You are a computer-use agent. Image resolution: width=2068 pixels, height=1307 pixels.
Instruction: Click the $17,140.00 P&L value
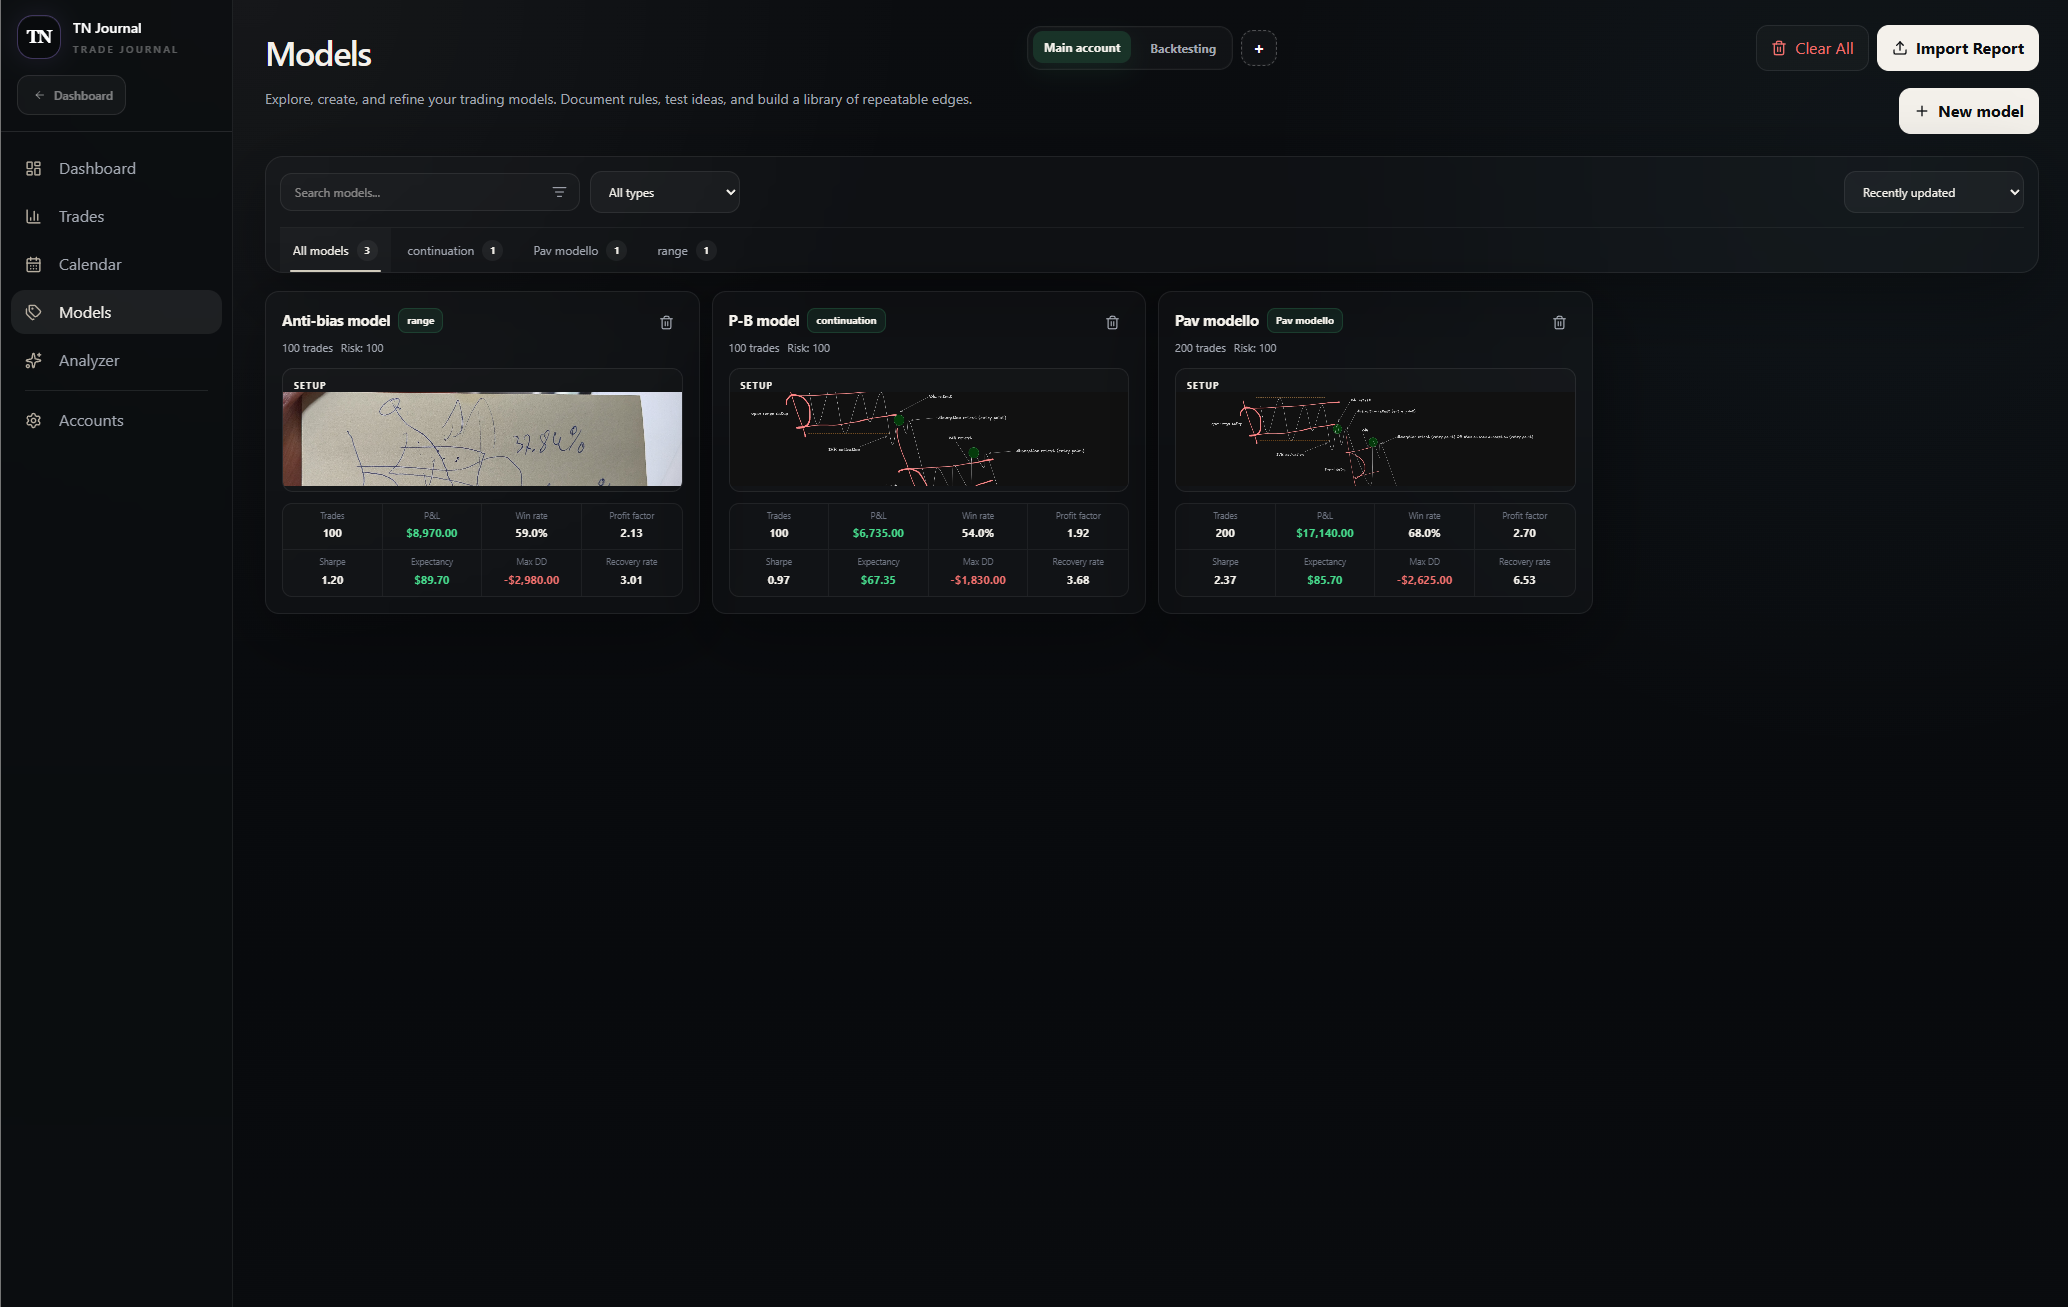tap(1325, 533)
